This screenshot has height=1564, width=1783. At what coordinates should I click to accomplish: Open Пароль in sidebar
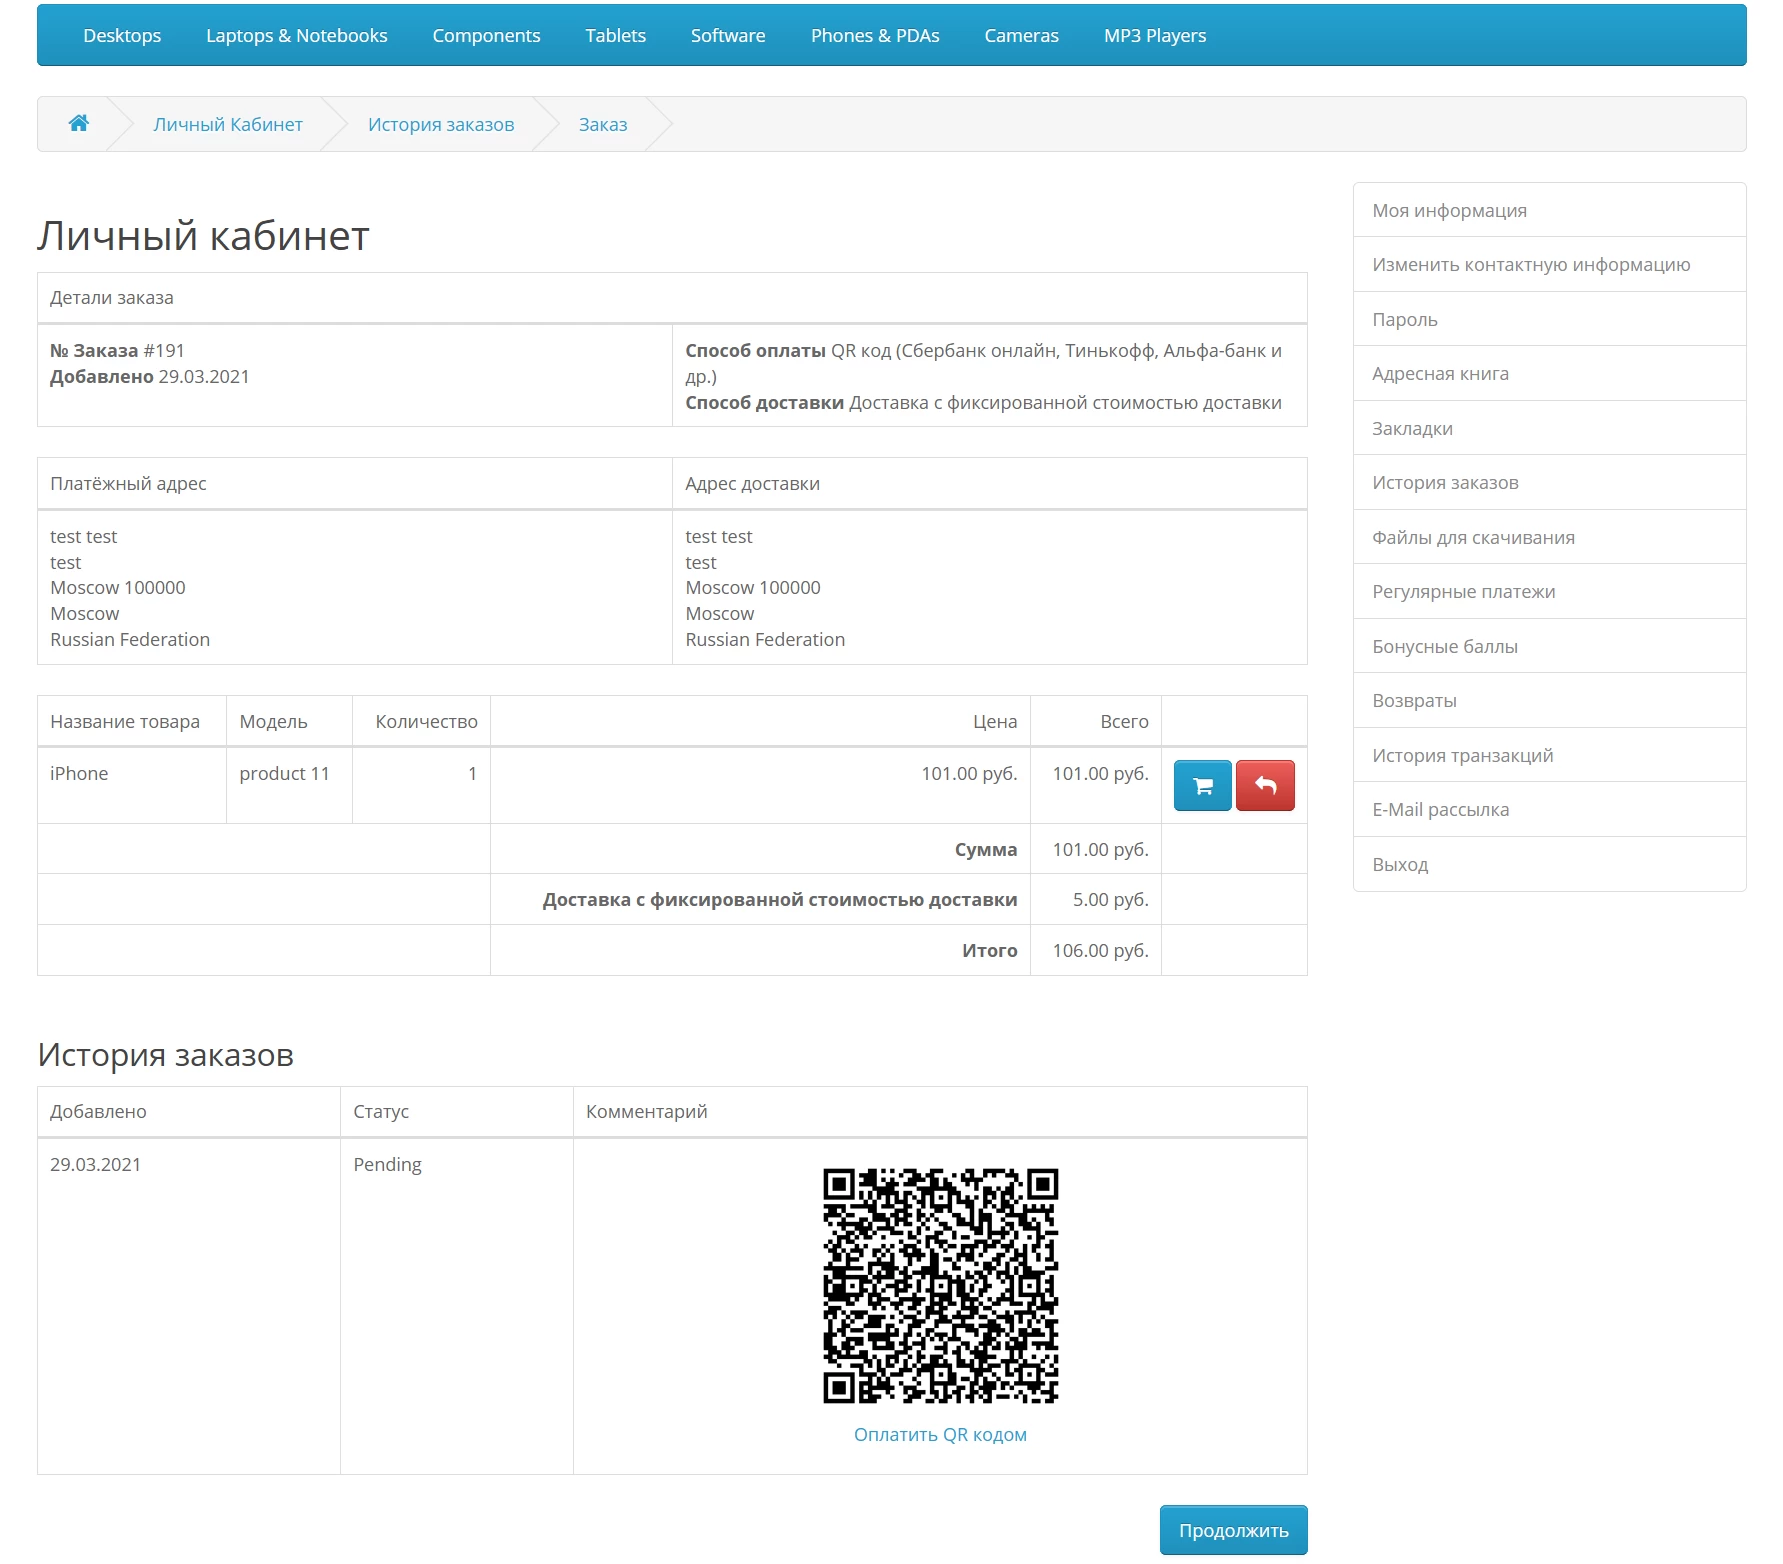(x=1549, y=319)
